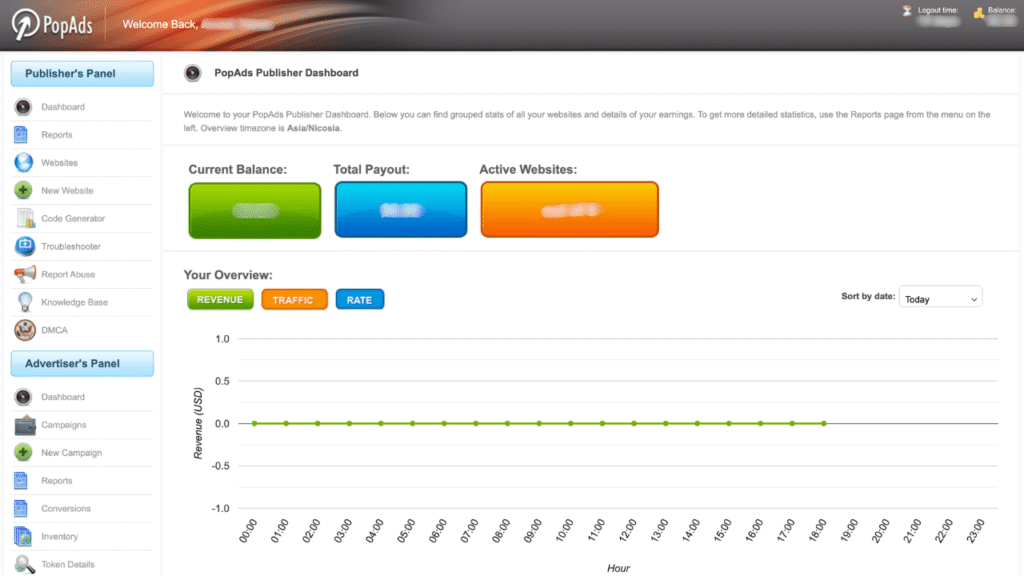The height and width of the screenshot is (576, 1024).
Task: Click the Inventory globe pages icon
Action: [x=23, y=536]
